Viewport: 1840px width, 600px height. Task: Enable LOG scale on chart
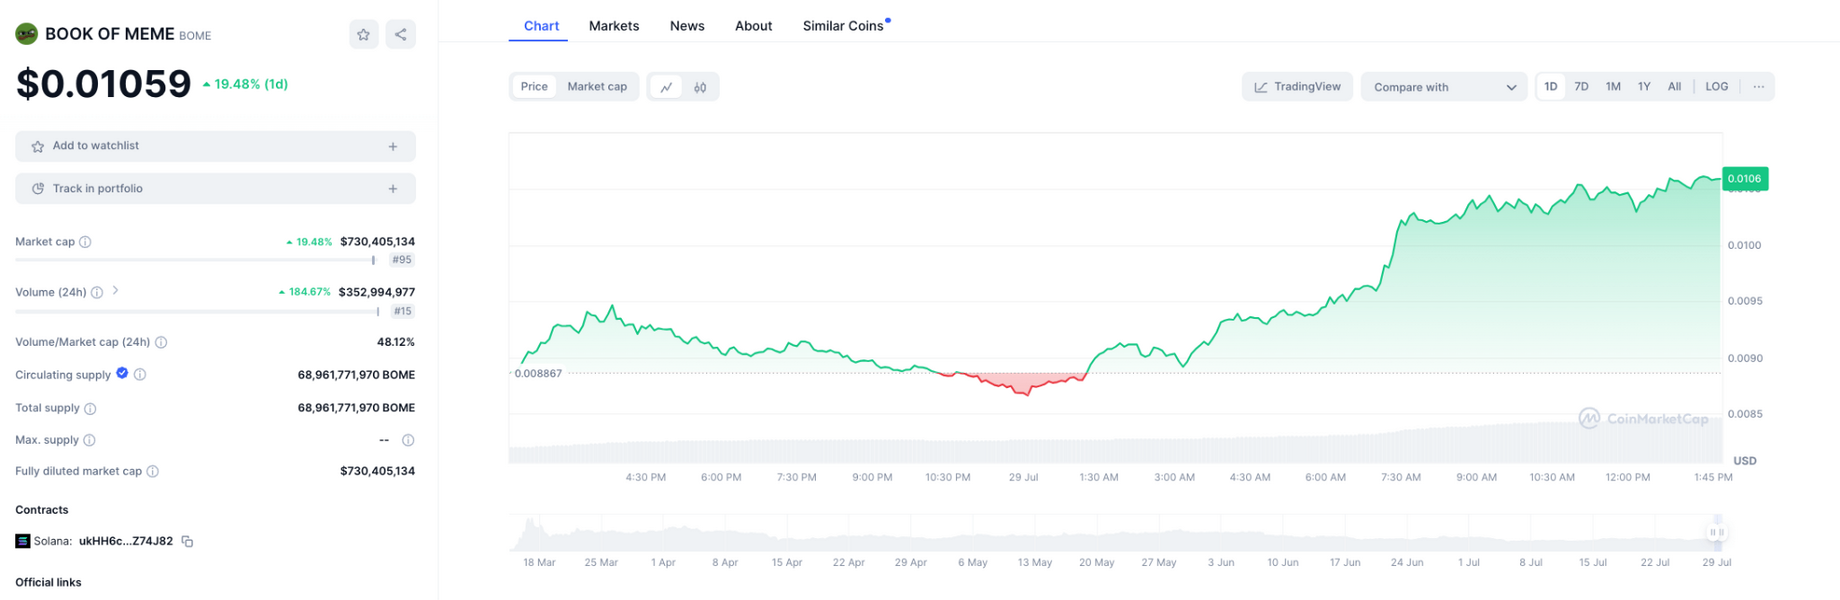coord(1716,87)
